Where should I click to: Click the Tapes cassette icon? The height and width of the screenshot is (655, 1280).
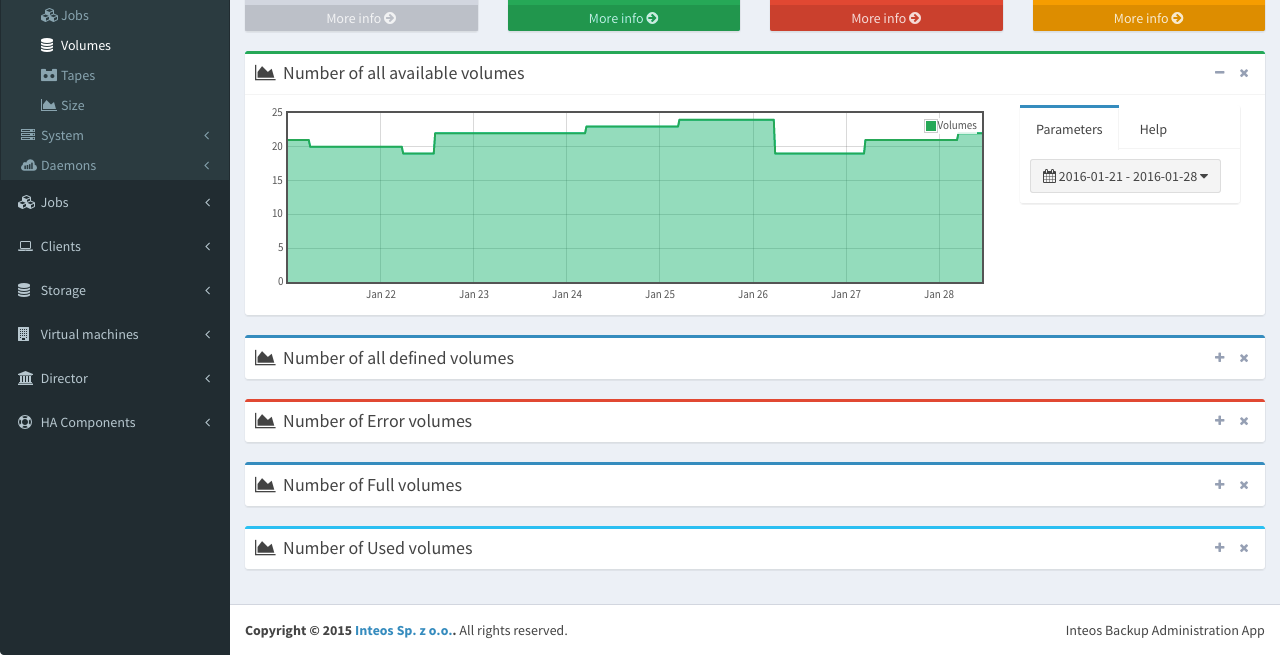click(48, 75)
